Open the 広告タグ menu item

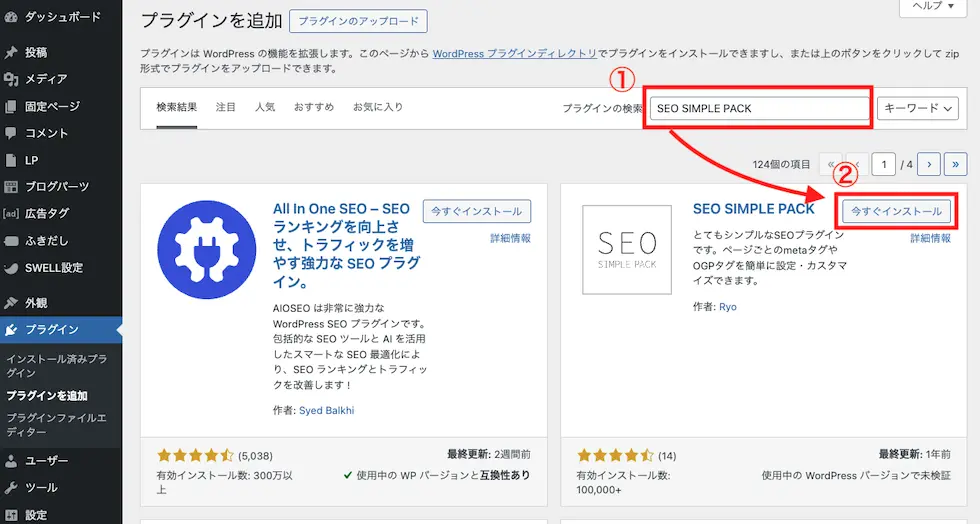[47, 213]
